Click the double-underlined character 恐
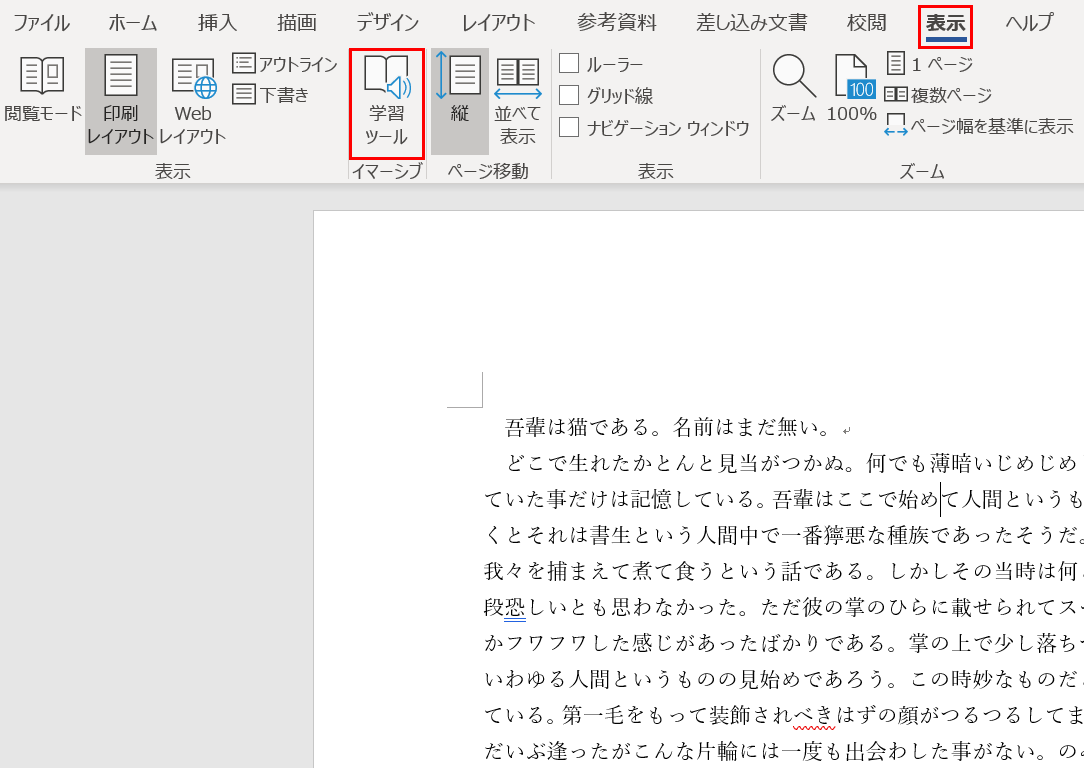The width and height of the screenshot is (1084, 768). (x=515, y=607)
